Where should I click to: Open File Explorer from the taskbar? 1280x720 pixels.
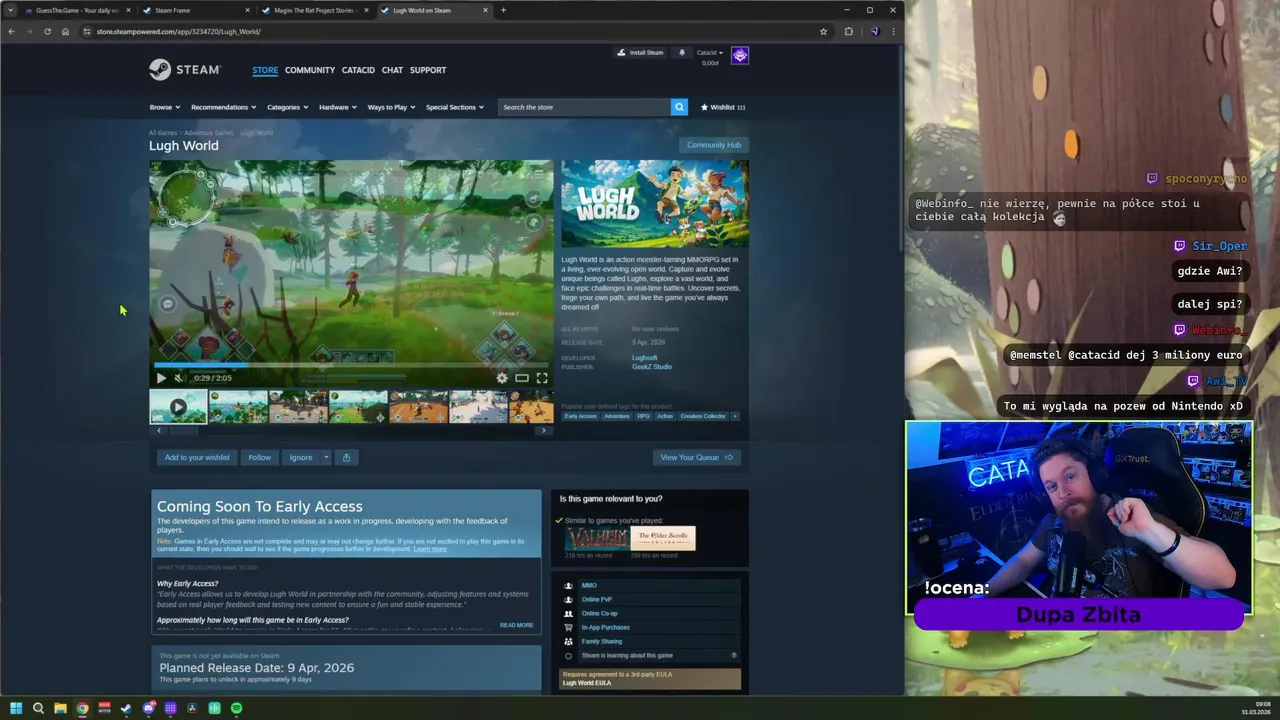pyautogui.click(x=60, y=708)
